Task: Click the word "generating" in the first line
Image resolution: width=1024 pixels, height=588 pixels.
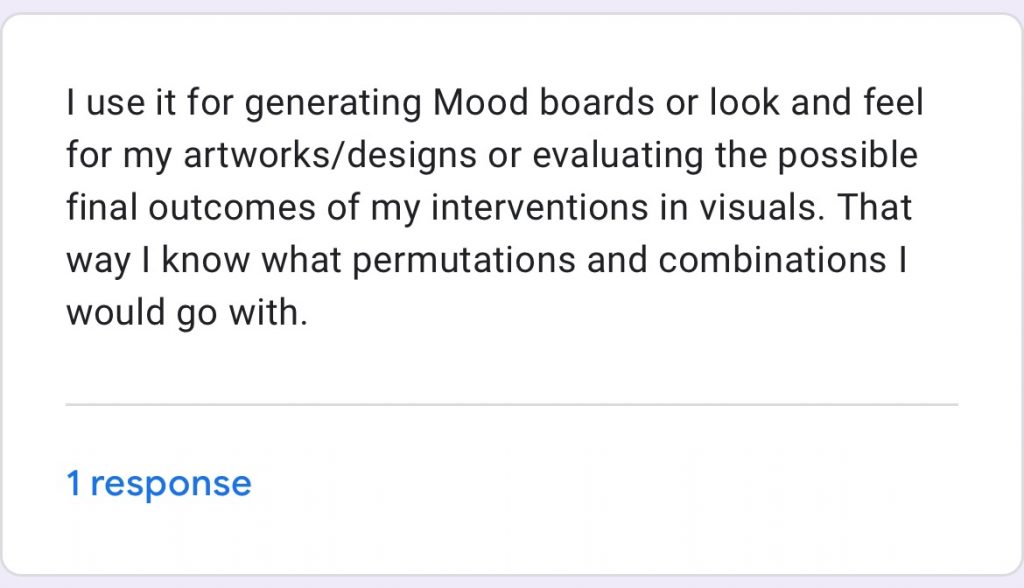Action: tap(333, 103)
